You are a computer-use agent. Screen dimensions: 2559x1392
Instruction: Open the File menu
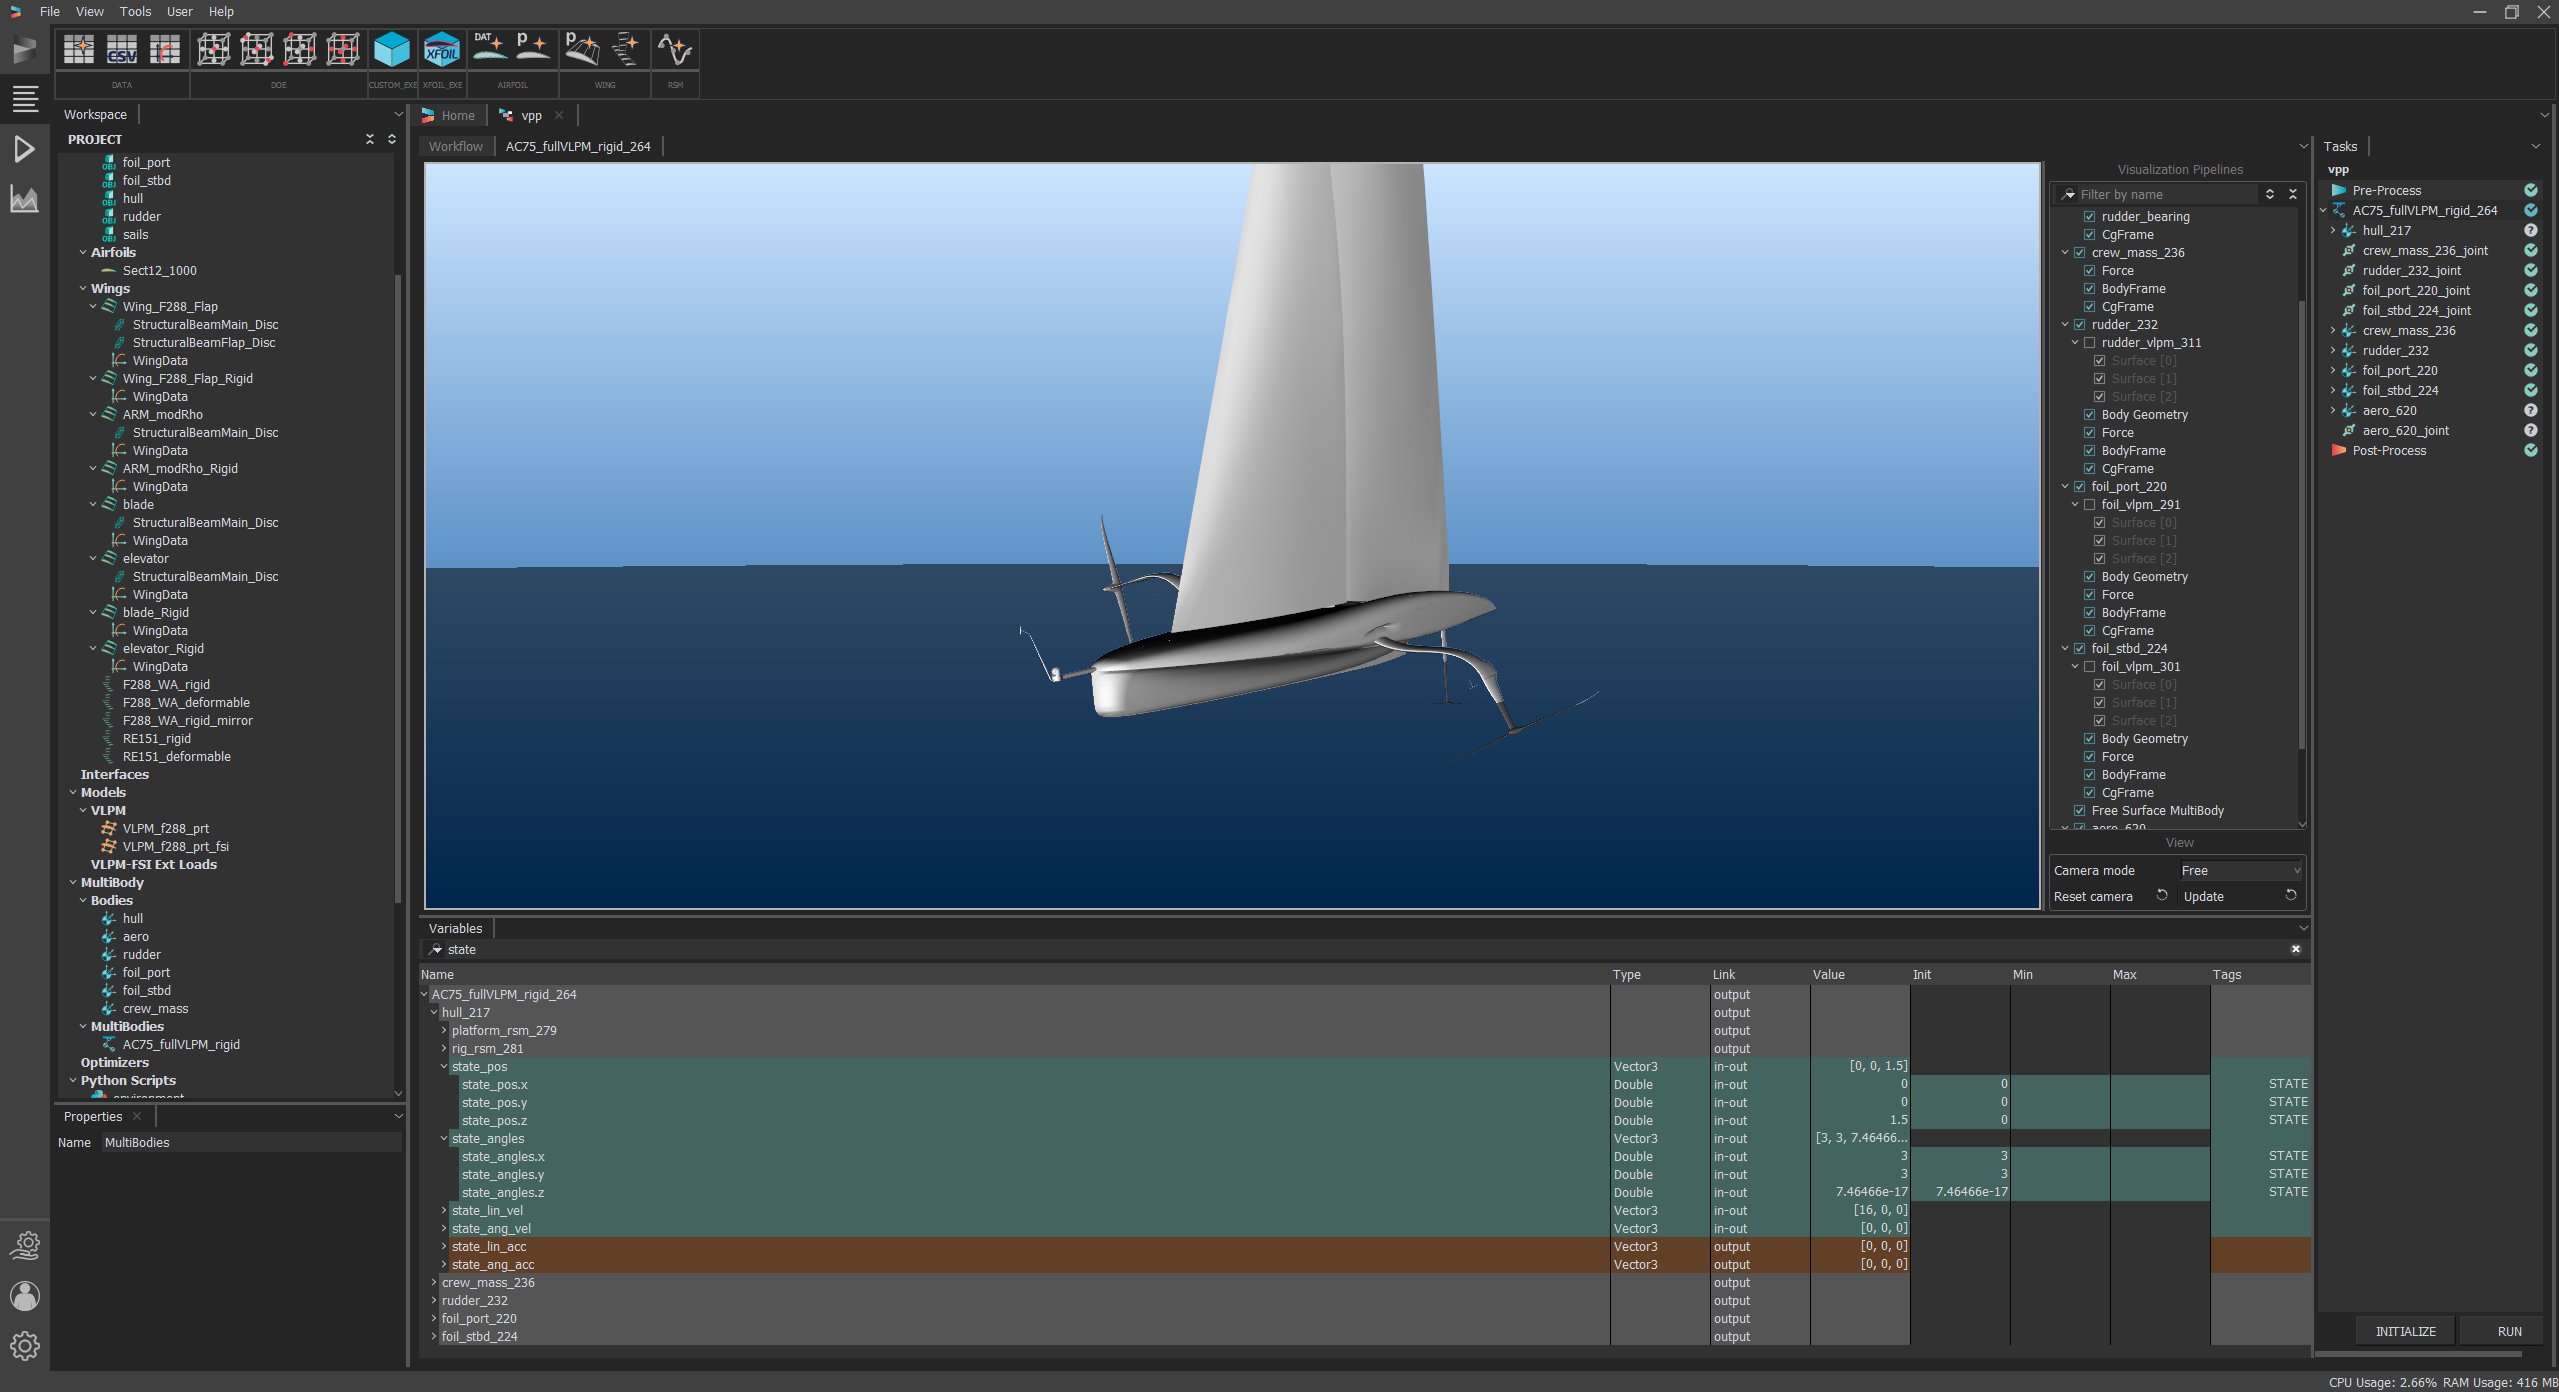(x=50, y=12)
